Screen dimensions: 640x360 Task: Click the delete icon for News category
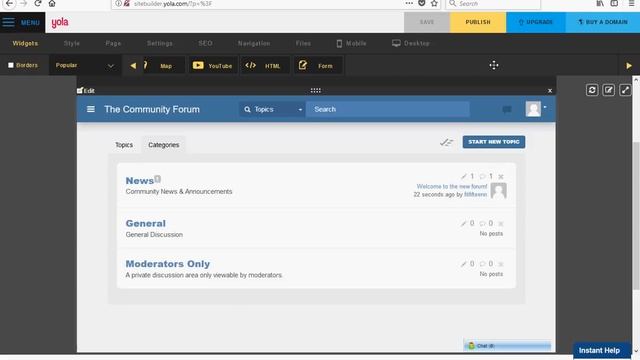501,177
